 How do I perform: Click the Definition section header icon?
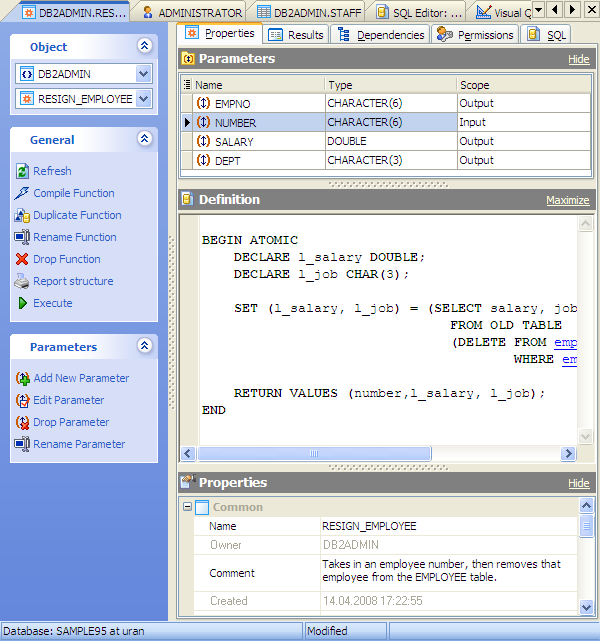188,199
